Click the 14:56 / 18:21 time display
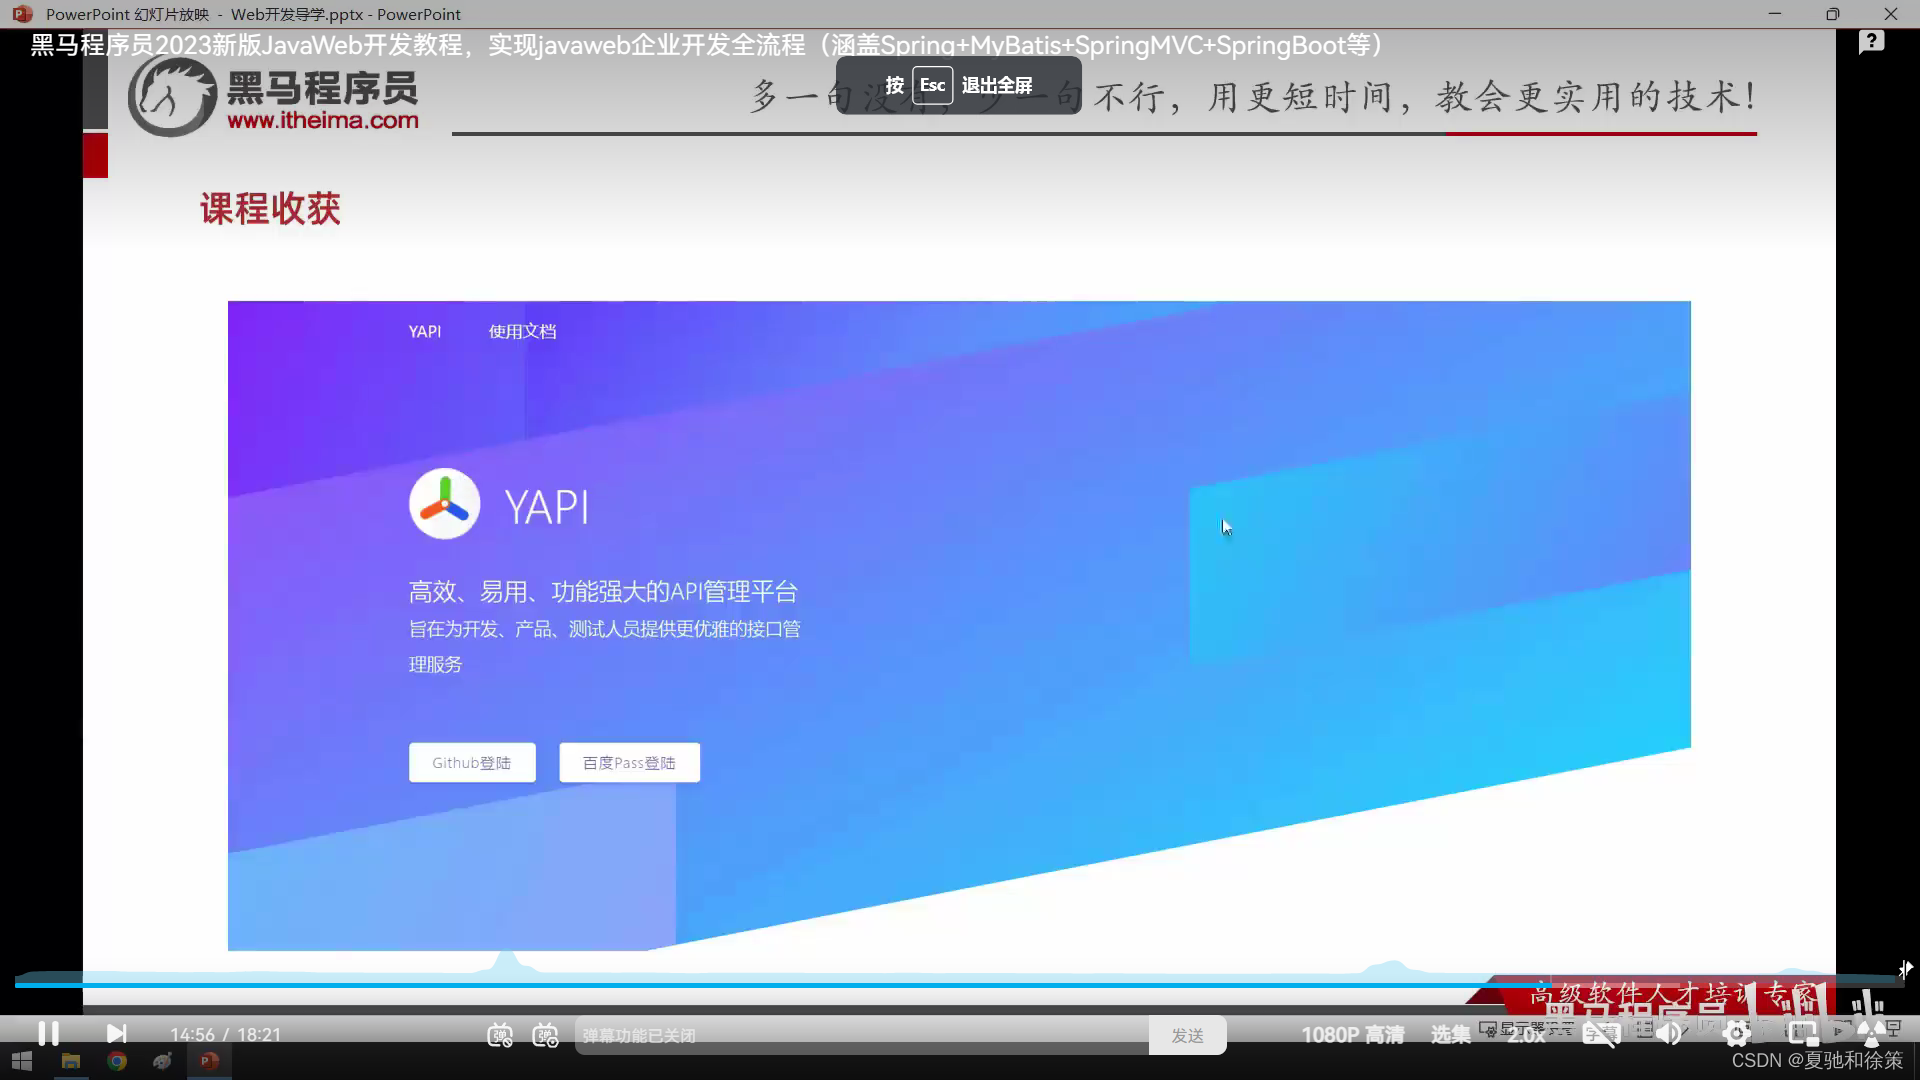 (x=225, y=1035)
